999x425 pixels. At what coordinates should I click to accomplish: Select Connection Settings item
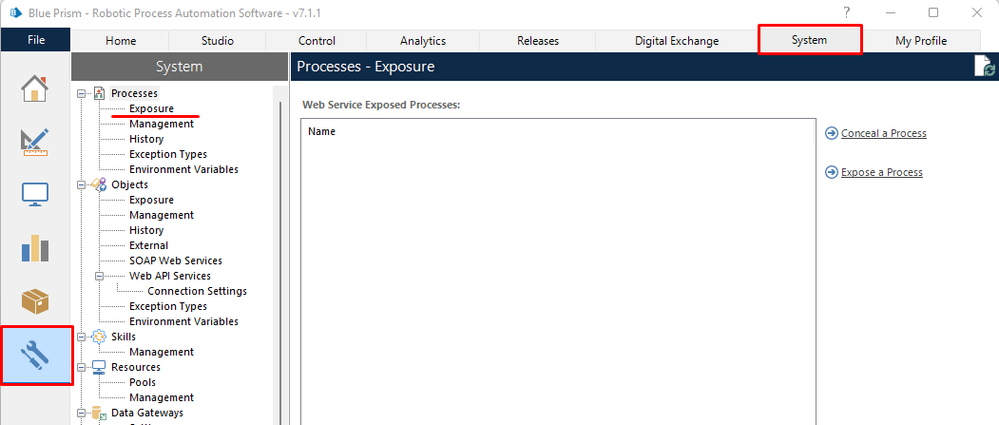(197, 291)
